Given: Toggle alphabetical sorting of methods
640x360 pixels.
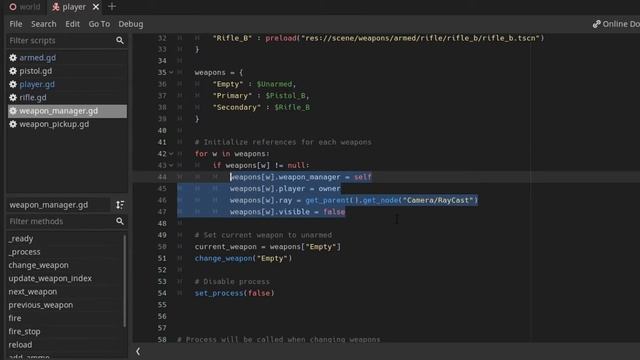Looking at the screenshot, I should (120, 205).
